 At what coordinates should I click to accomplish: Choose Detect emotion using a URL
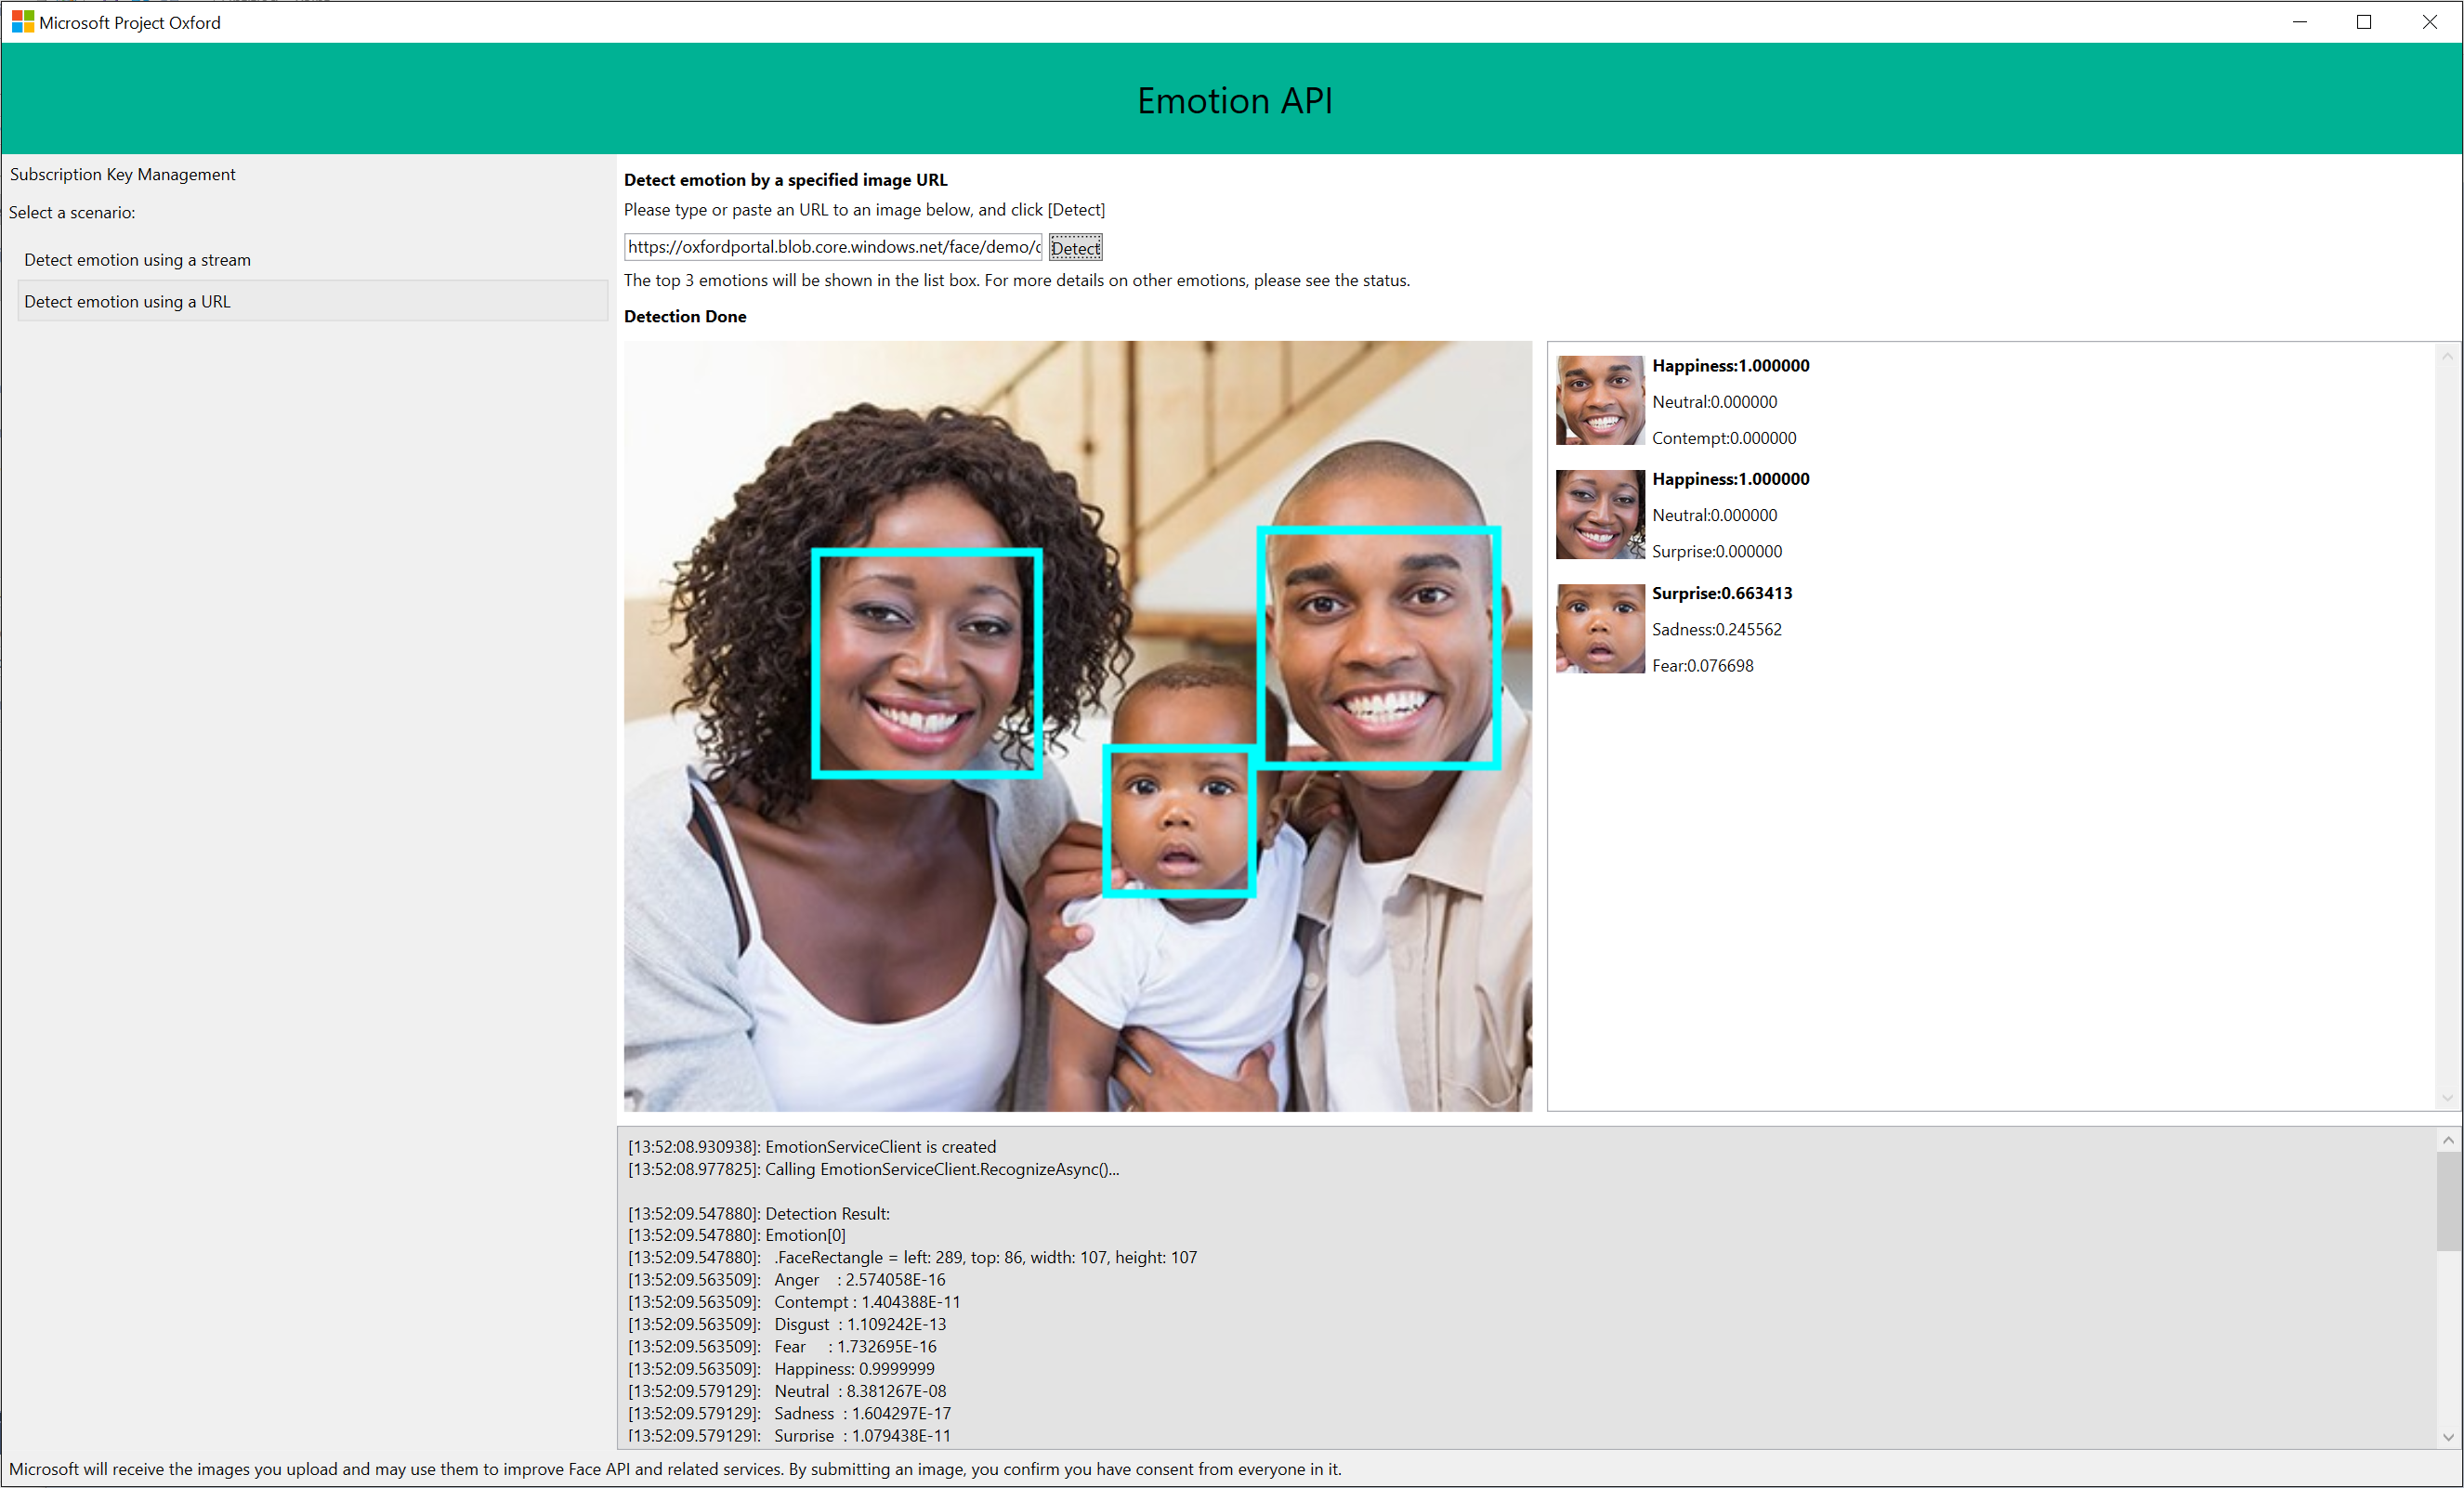[x=128, y=302]
